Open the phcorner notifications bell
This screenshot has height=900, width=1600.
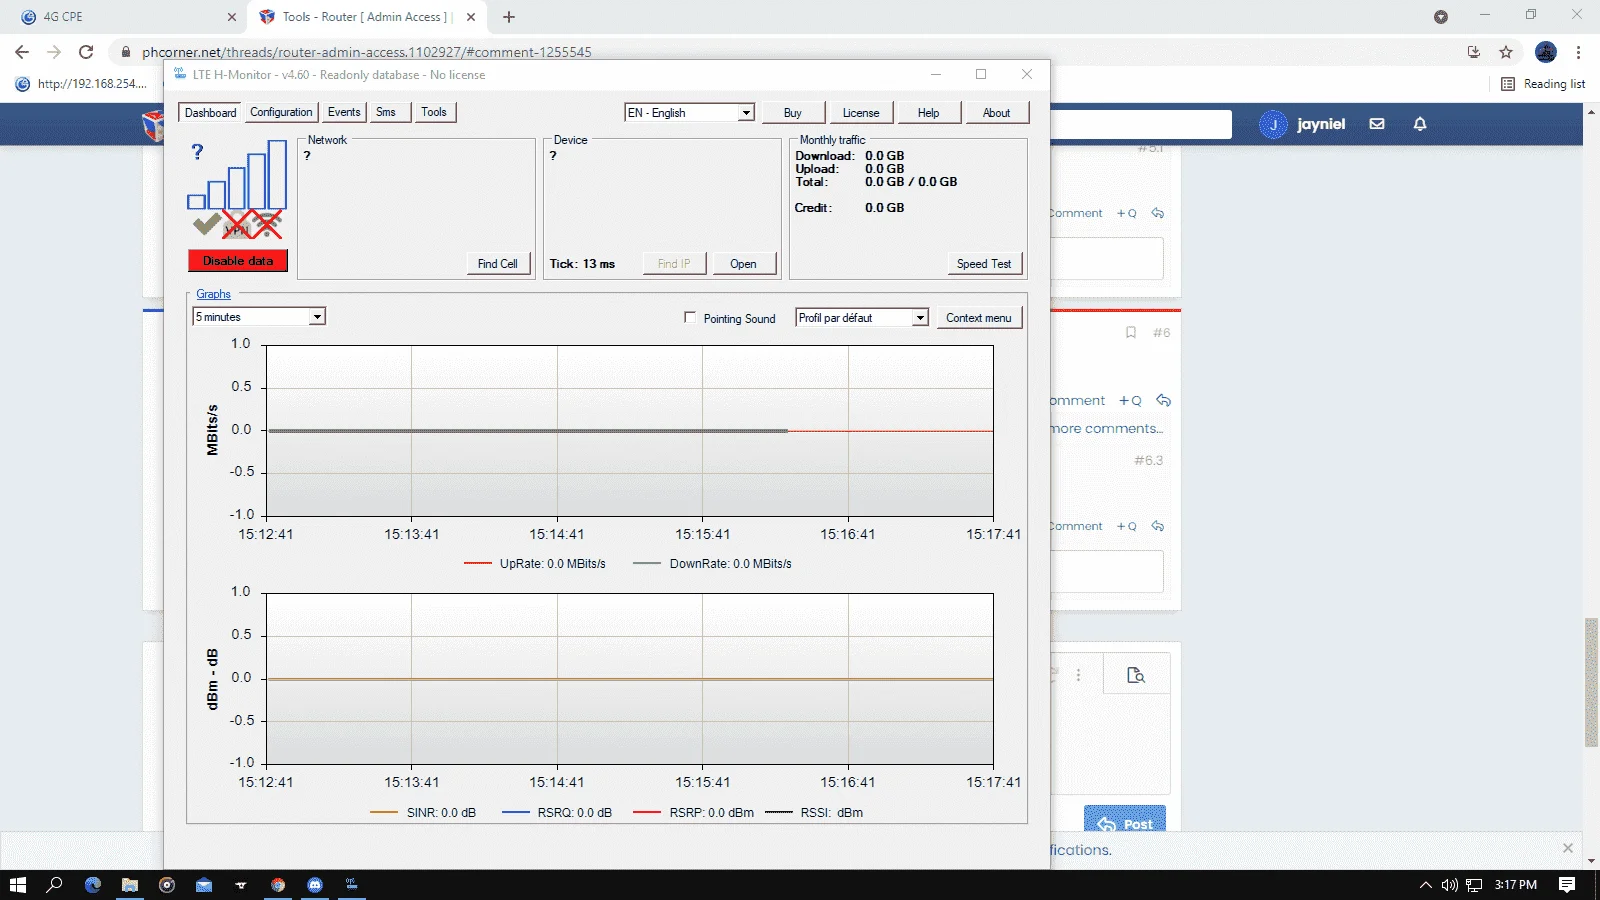1420,124
